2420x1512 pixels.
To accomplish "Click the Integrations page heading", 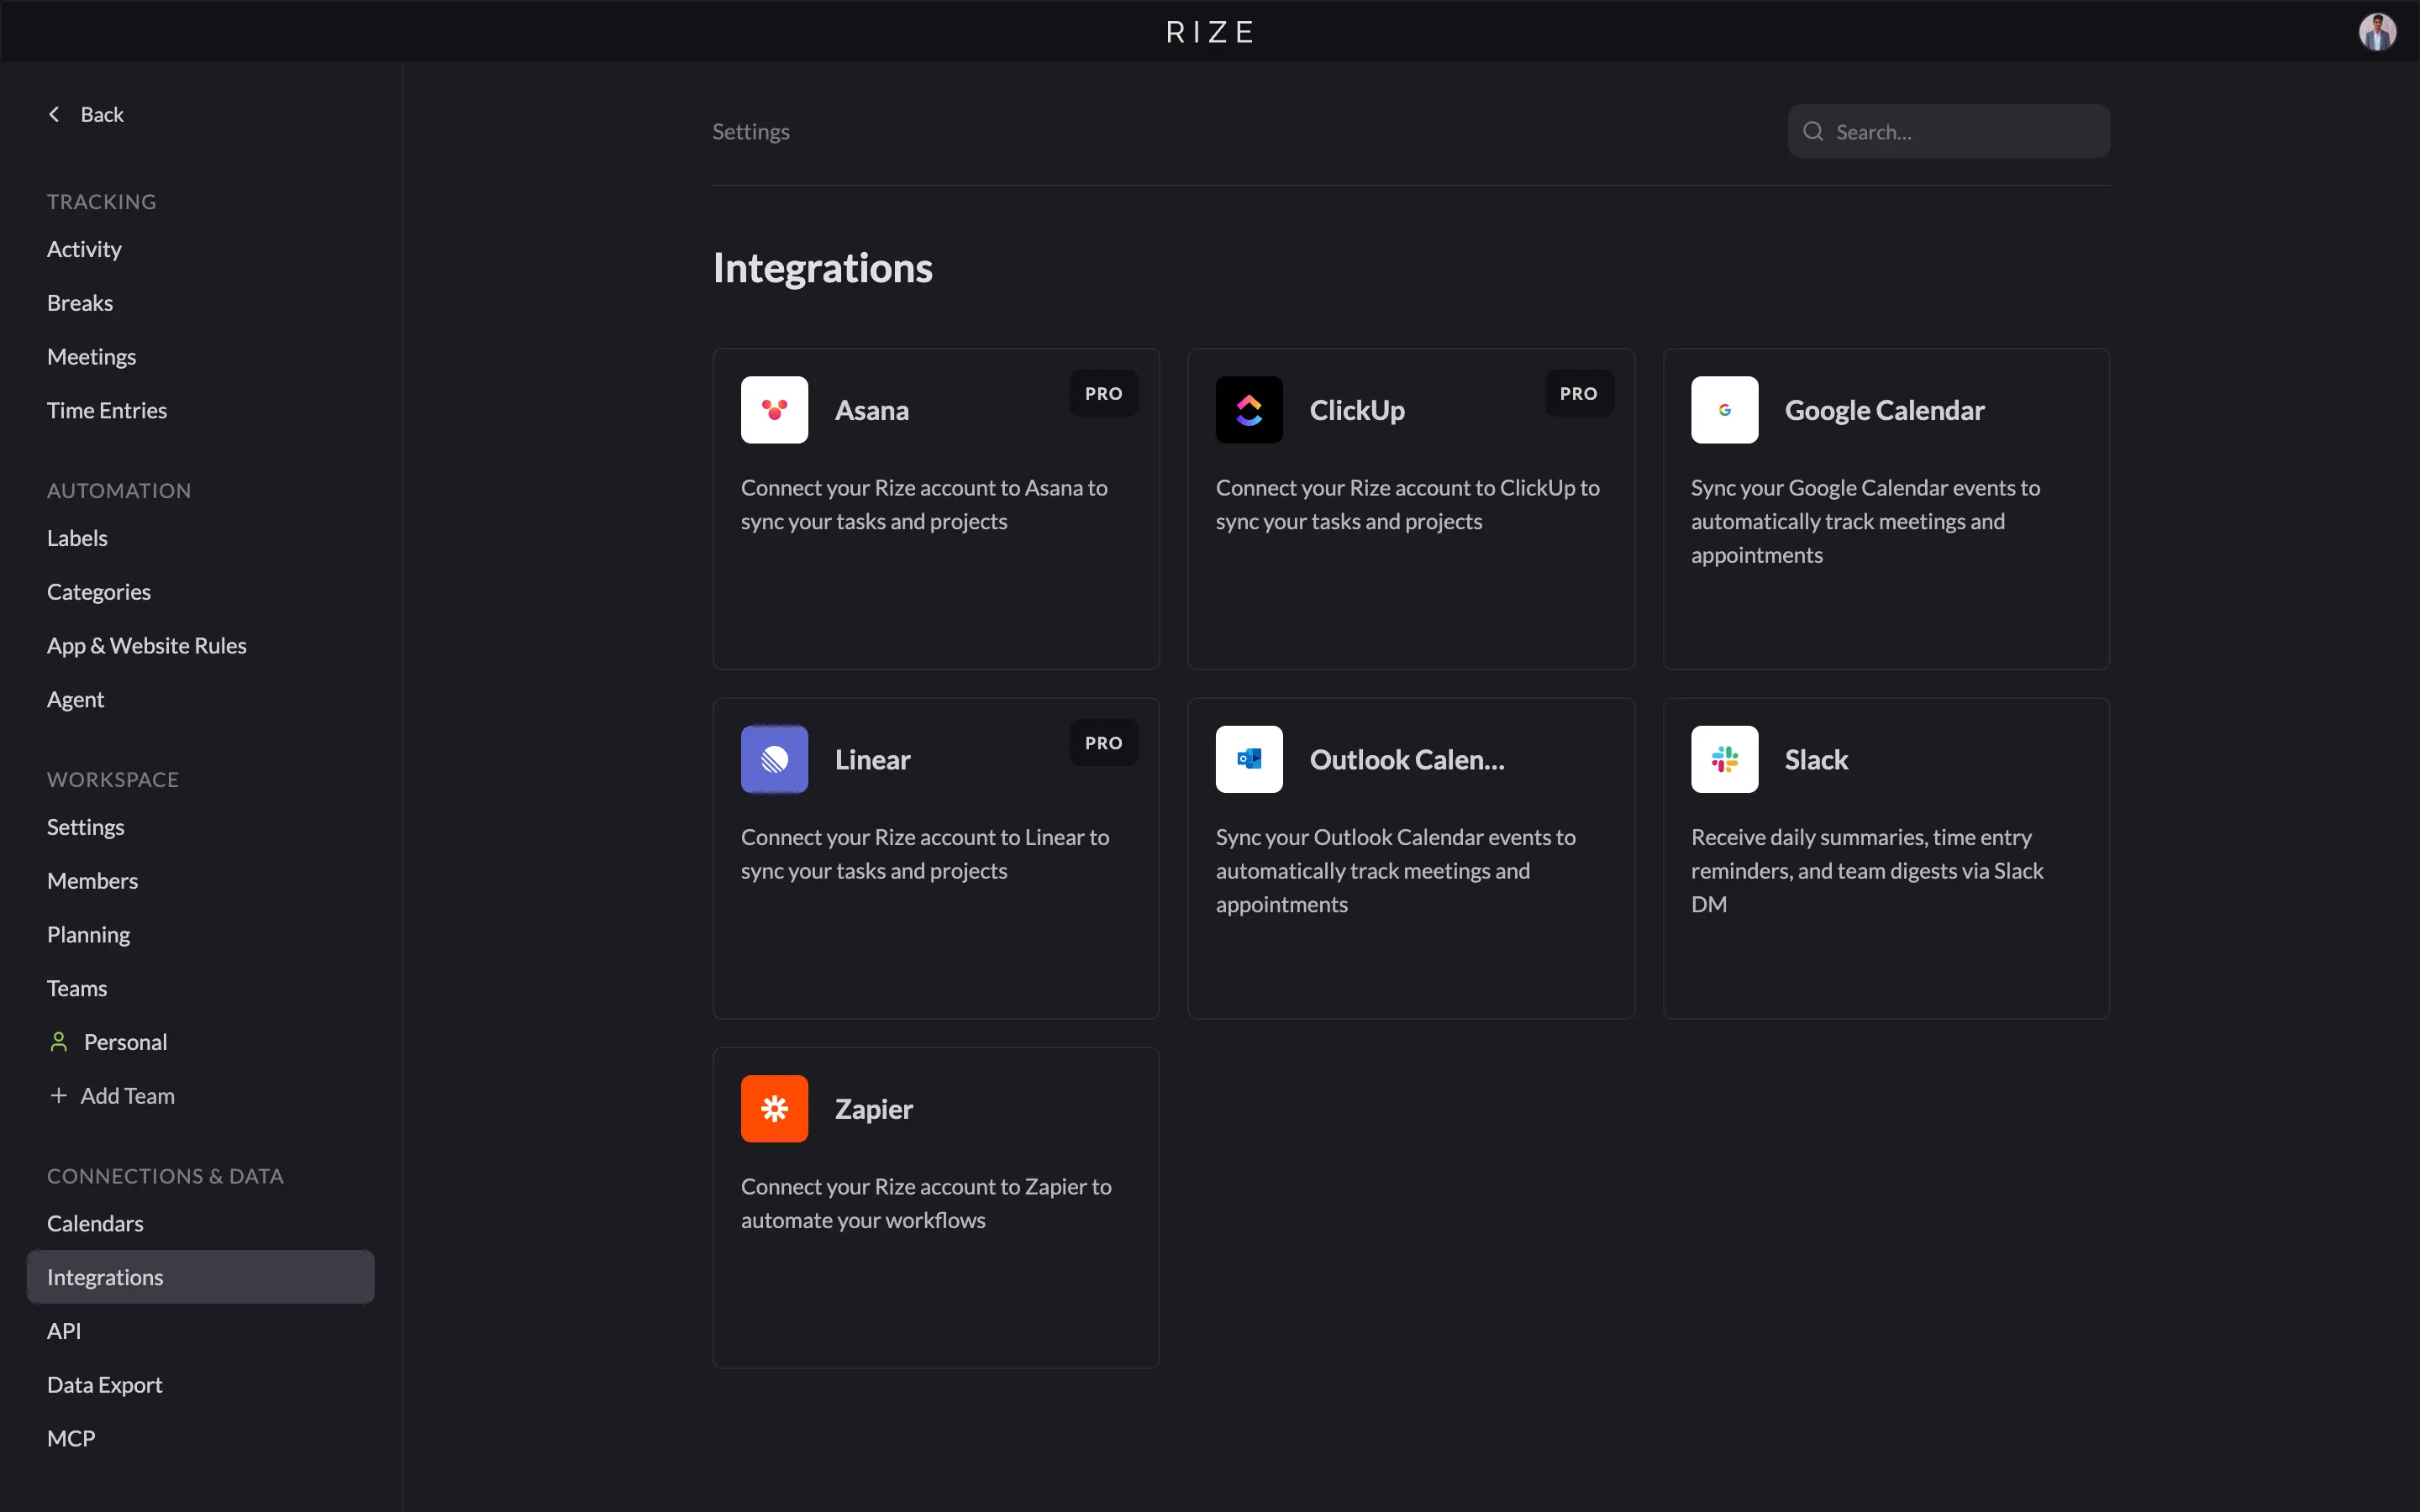I will pos(822,268).
